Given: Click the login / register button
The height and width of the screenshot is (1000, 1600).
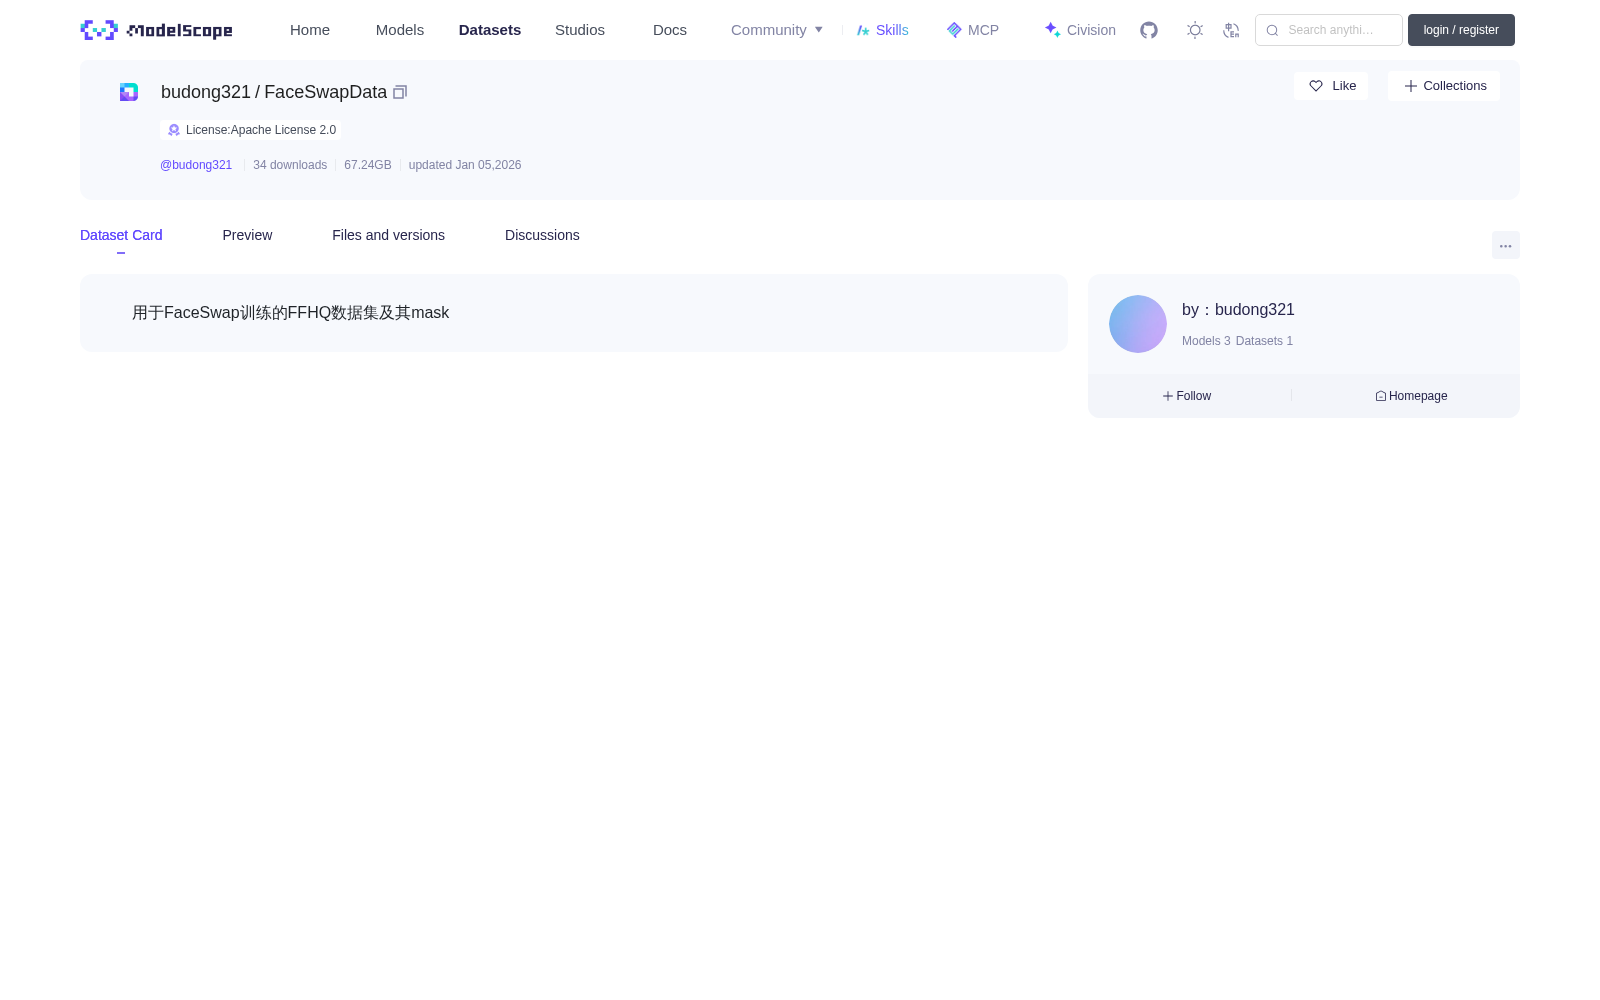Looking at the screenshot, I should [x=1461, y=30].
